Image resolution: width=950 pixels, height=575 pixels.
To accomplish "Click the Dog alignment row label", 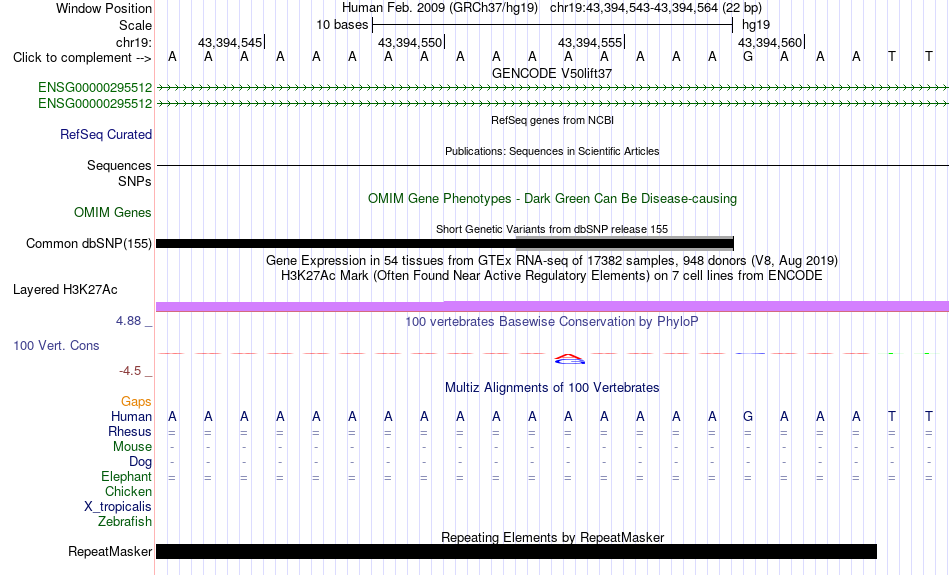I will tap(141, 462).
